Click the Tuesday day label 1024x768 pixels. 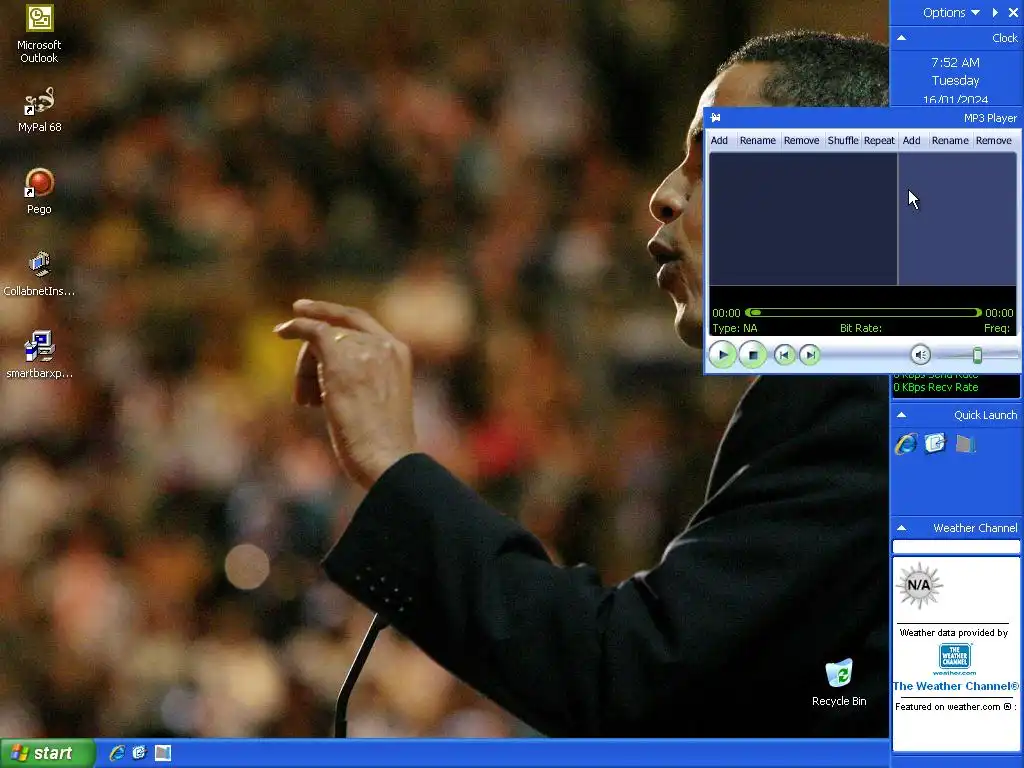coord(955,80)
